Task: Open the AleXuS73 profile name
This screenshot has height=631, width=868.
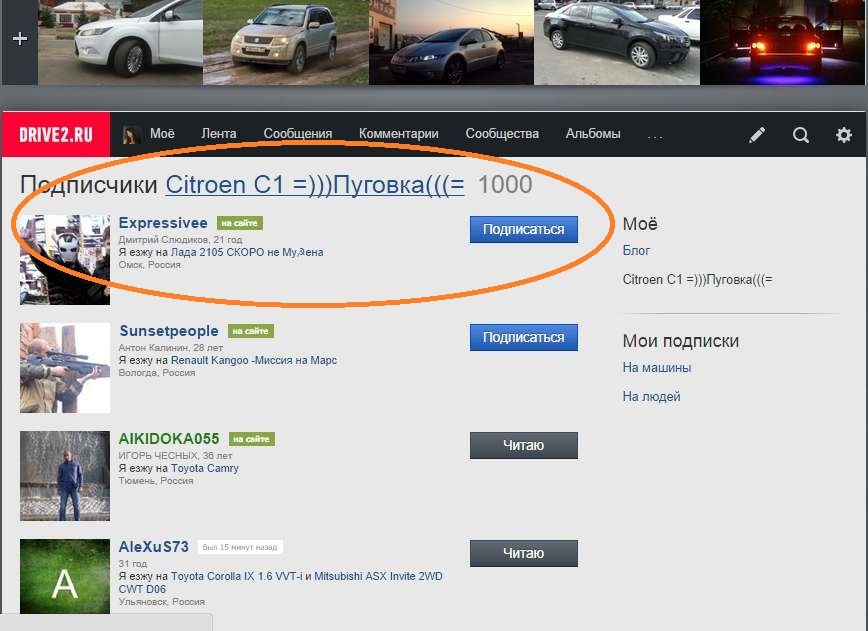Action: [153, 546]
